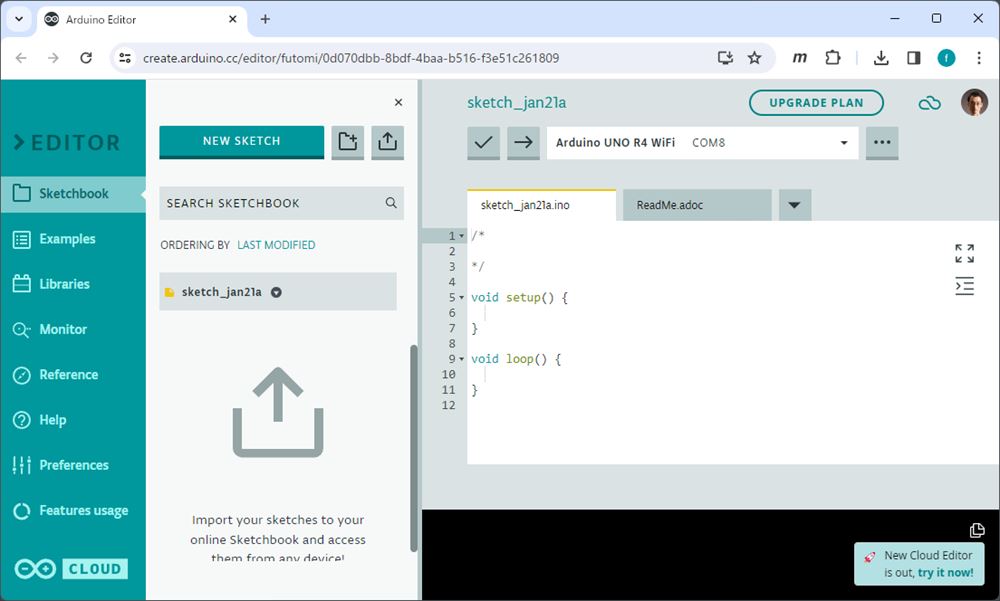Click the NEW SKETCH button

(241, 142)
